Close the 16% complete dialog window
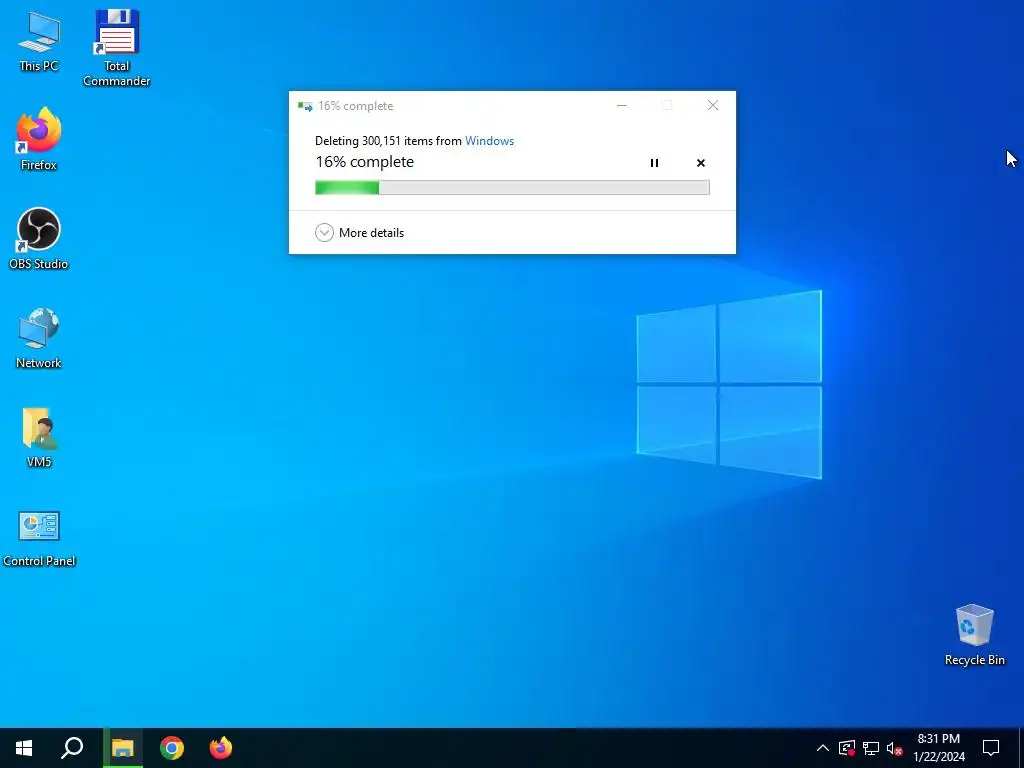 [712, 105]
